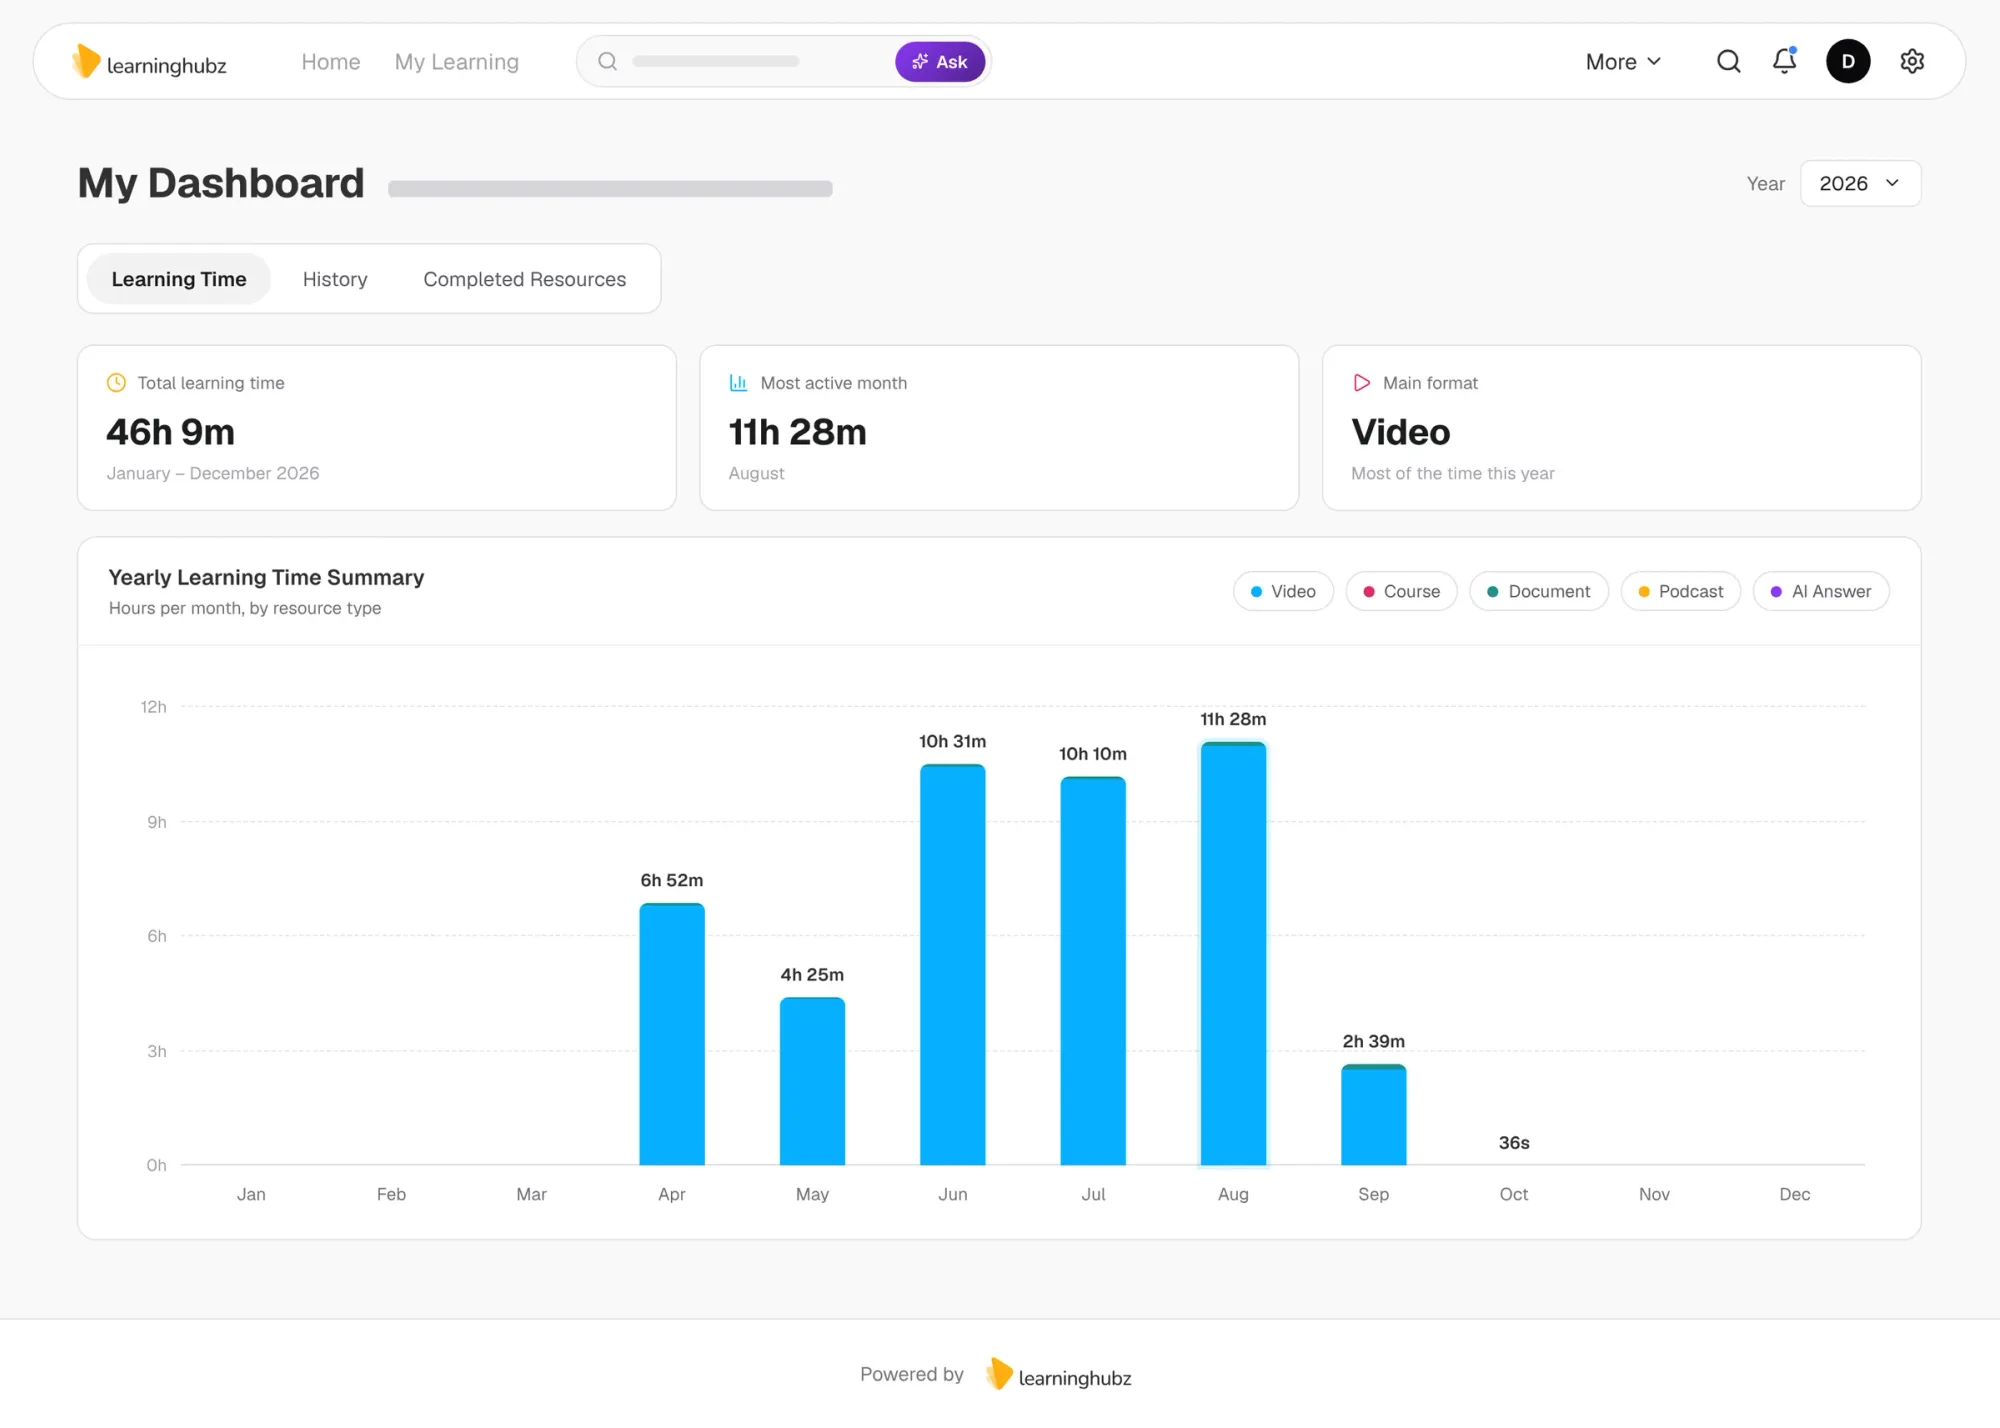This screenshot has height=1428, width=2000.
Task: Toggle the Video legend filter
Action: tap(1283, 591)
